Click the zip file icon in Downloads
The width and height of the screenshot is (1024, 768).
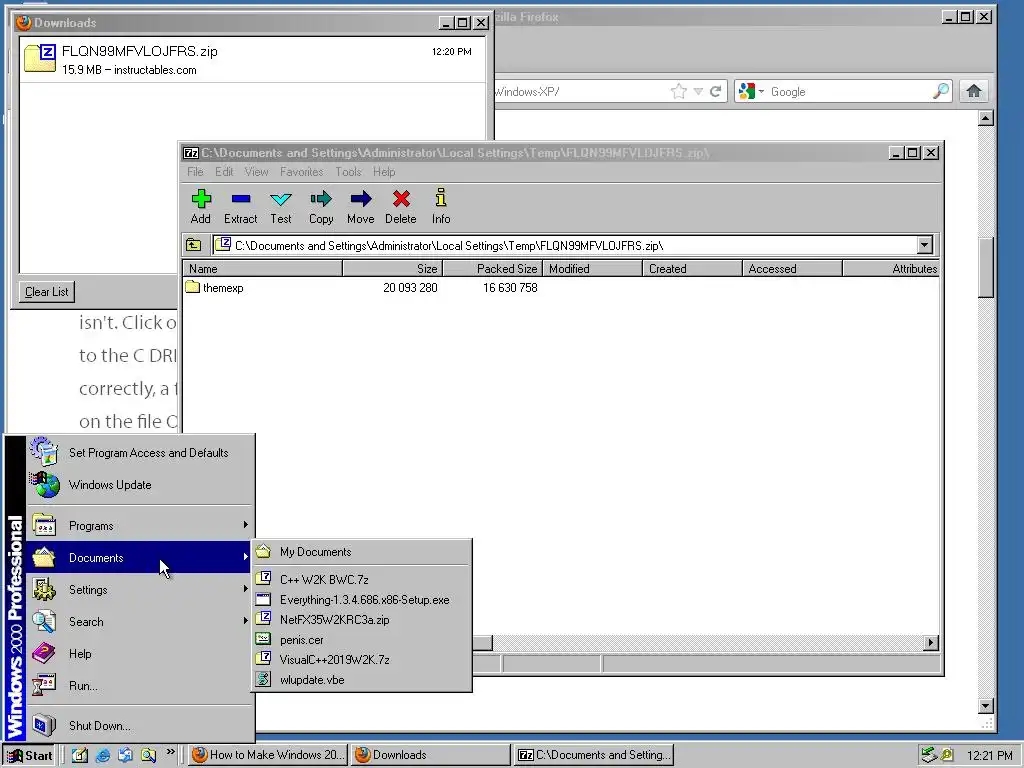tap(40, 58)
